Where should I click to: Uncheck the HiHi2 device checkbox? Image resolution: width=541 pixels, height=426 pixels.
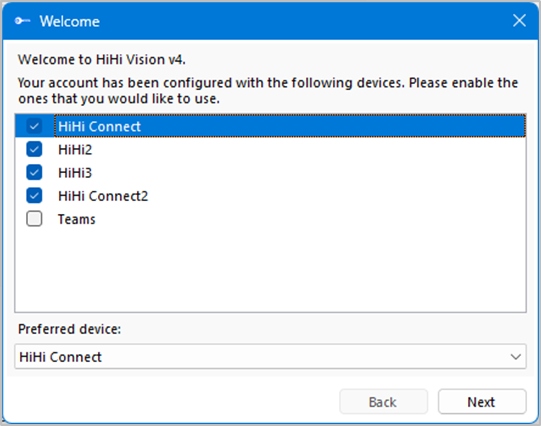[x=34, y=149]
